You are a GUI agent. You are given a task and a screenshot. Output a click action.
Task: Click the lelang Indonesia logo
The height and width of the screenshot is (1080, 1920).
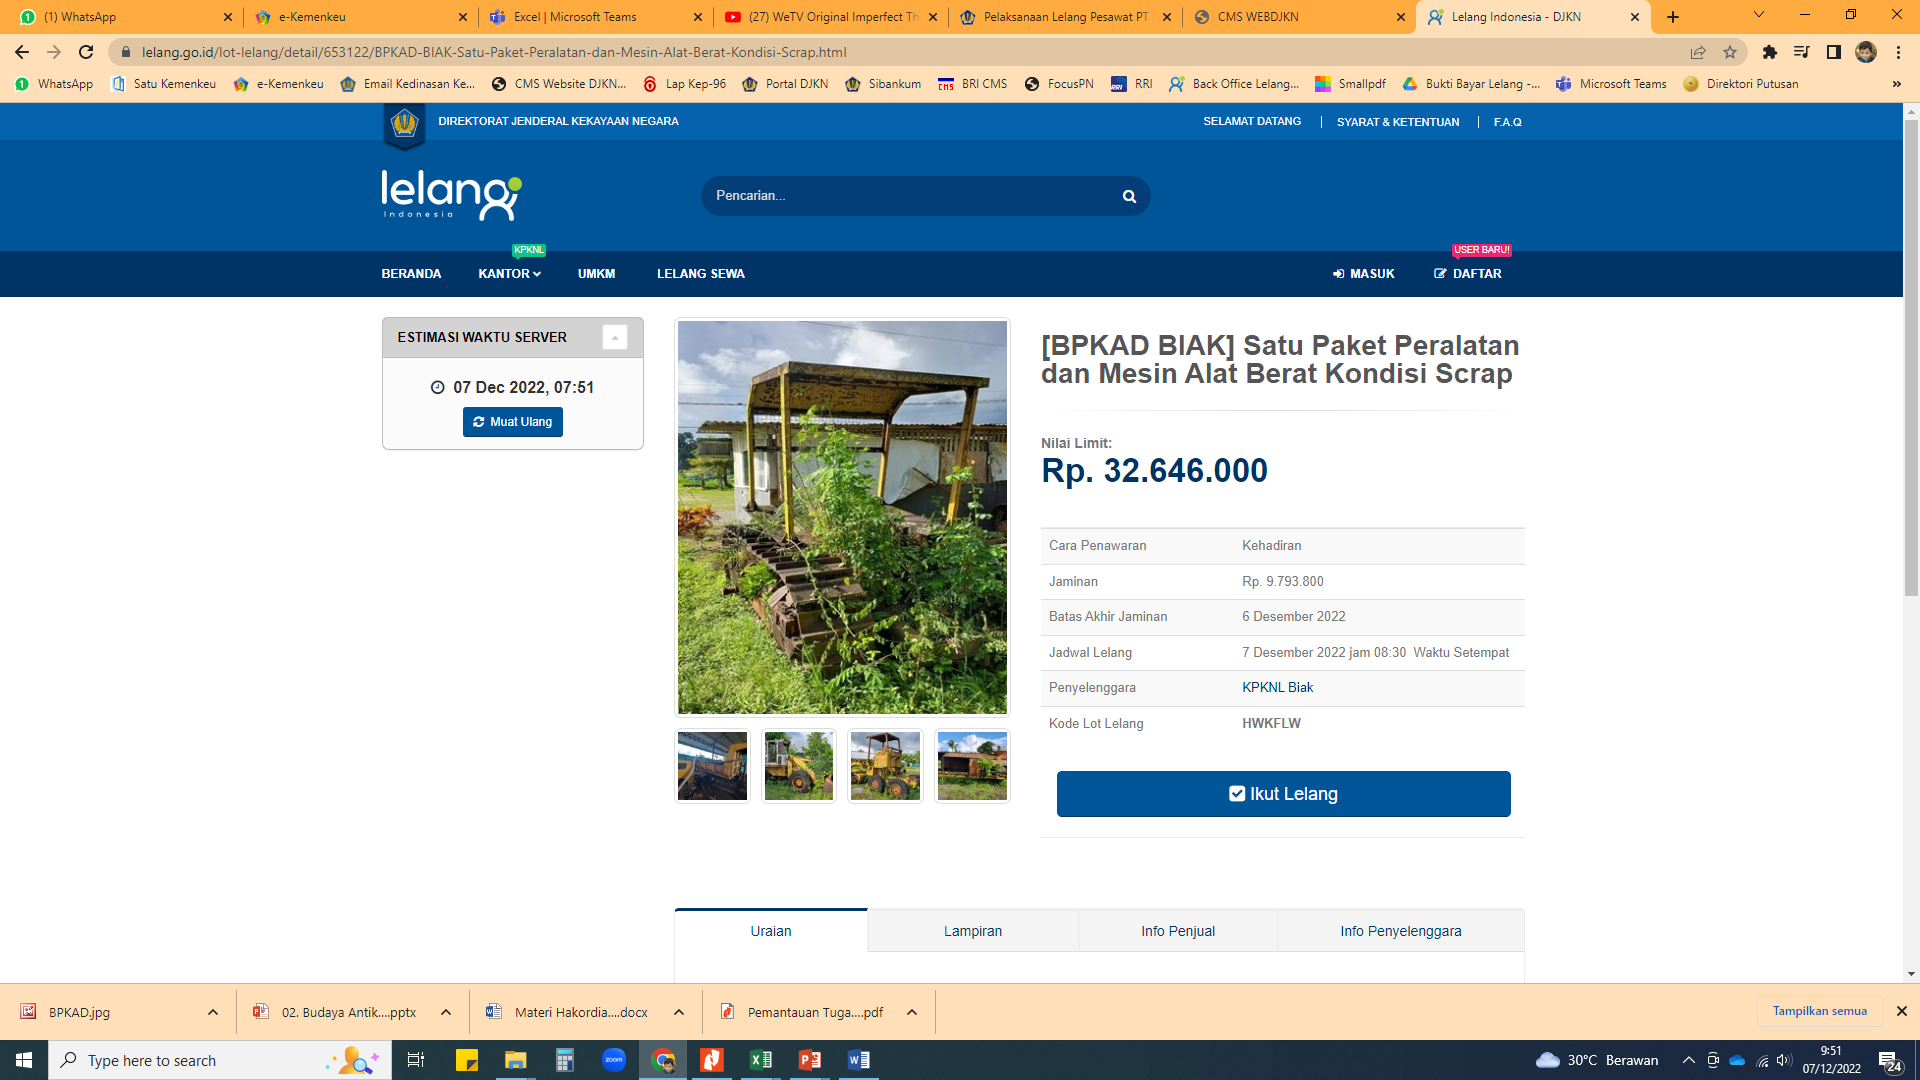(x=451, y=195)
